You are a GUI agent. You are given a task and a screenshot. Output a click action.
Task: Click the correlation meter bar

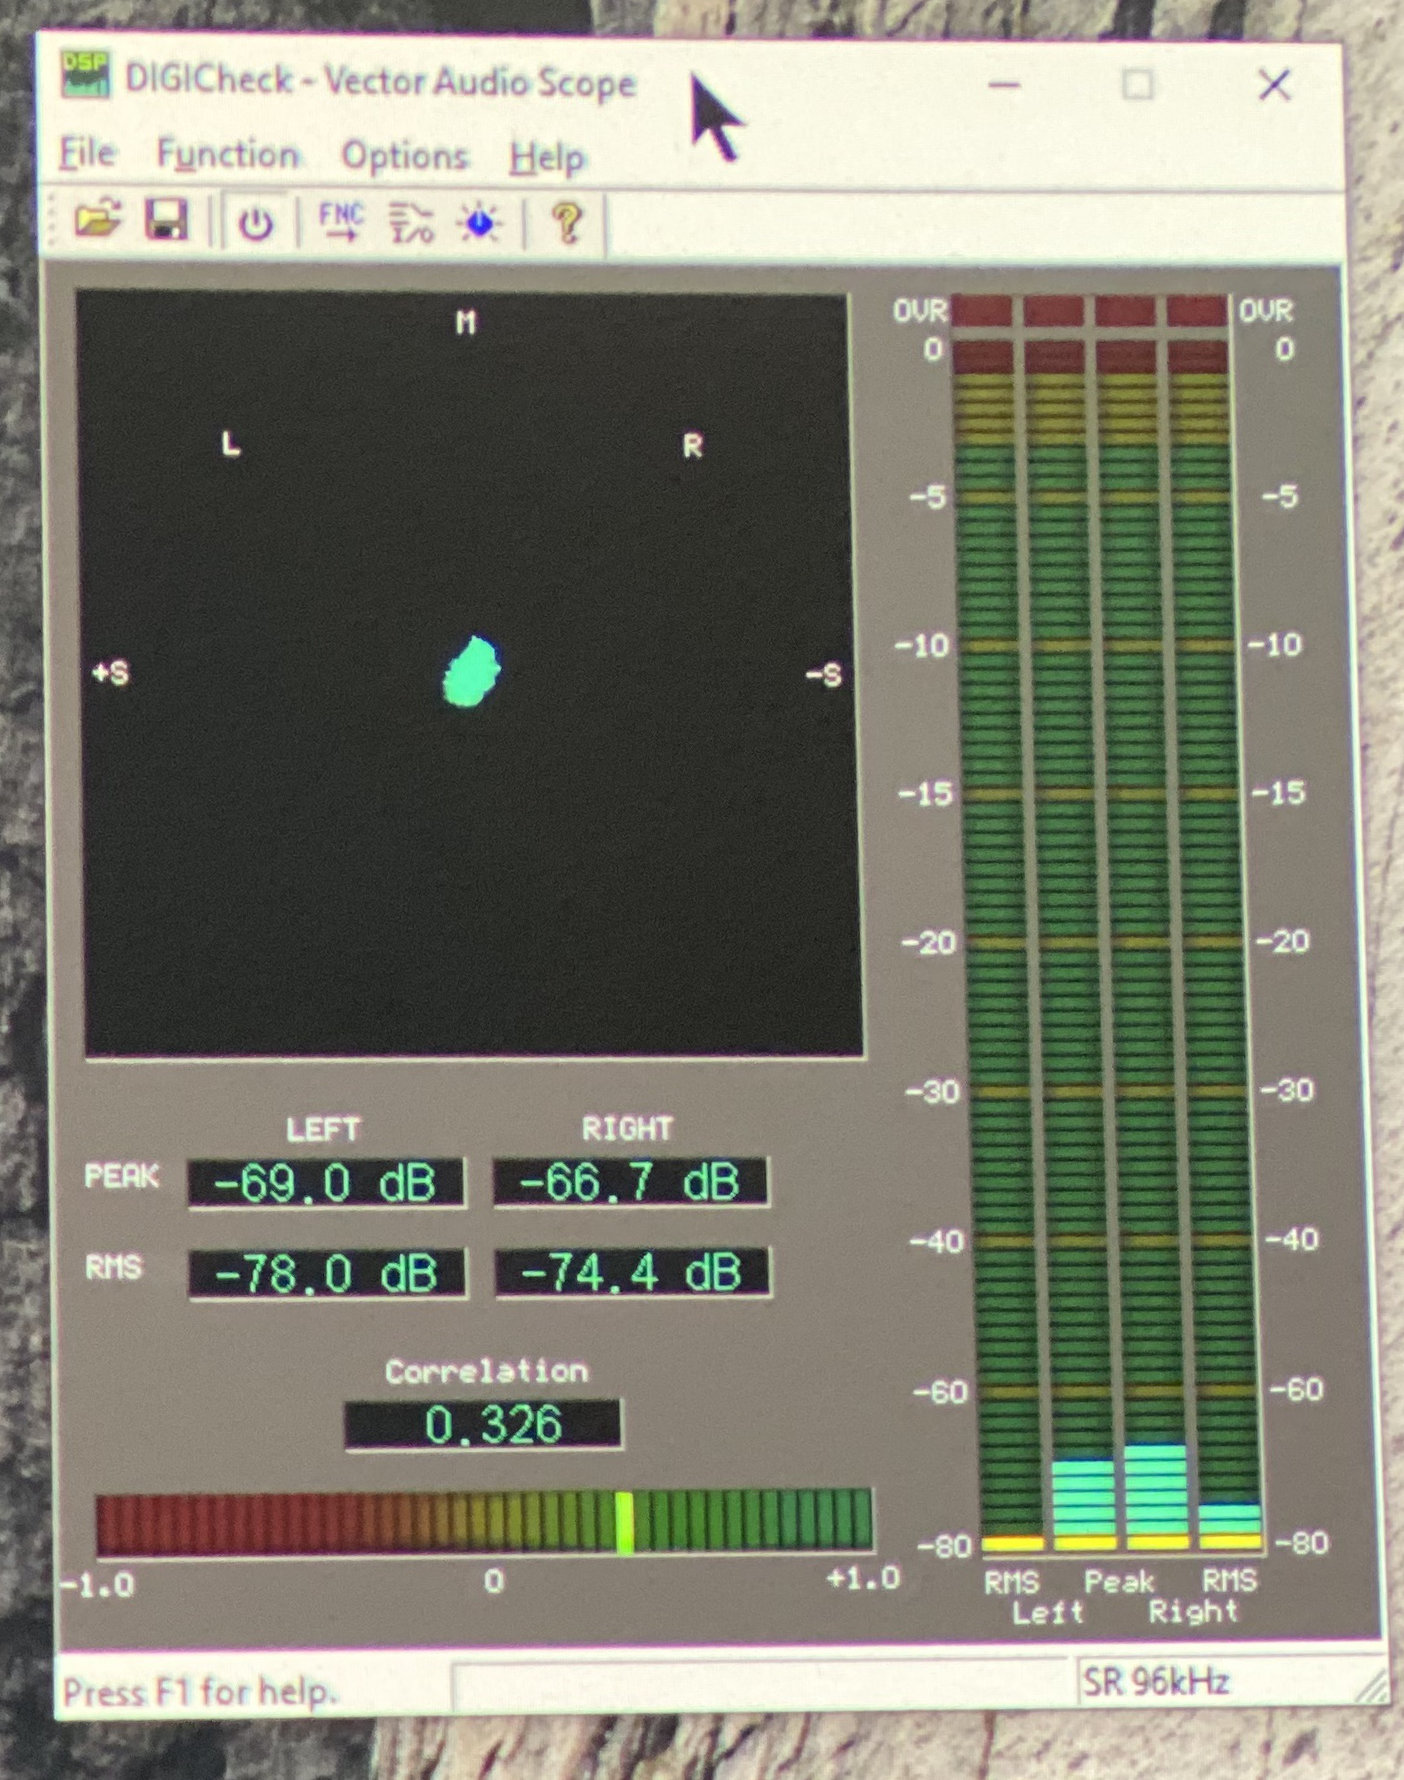click(x=483, y=1521)
